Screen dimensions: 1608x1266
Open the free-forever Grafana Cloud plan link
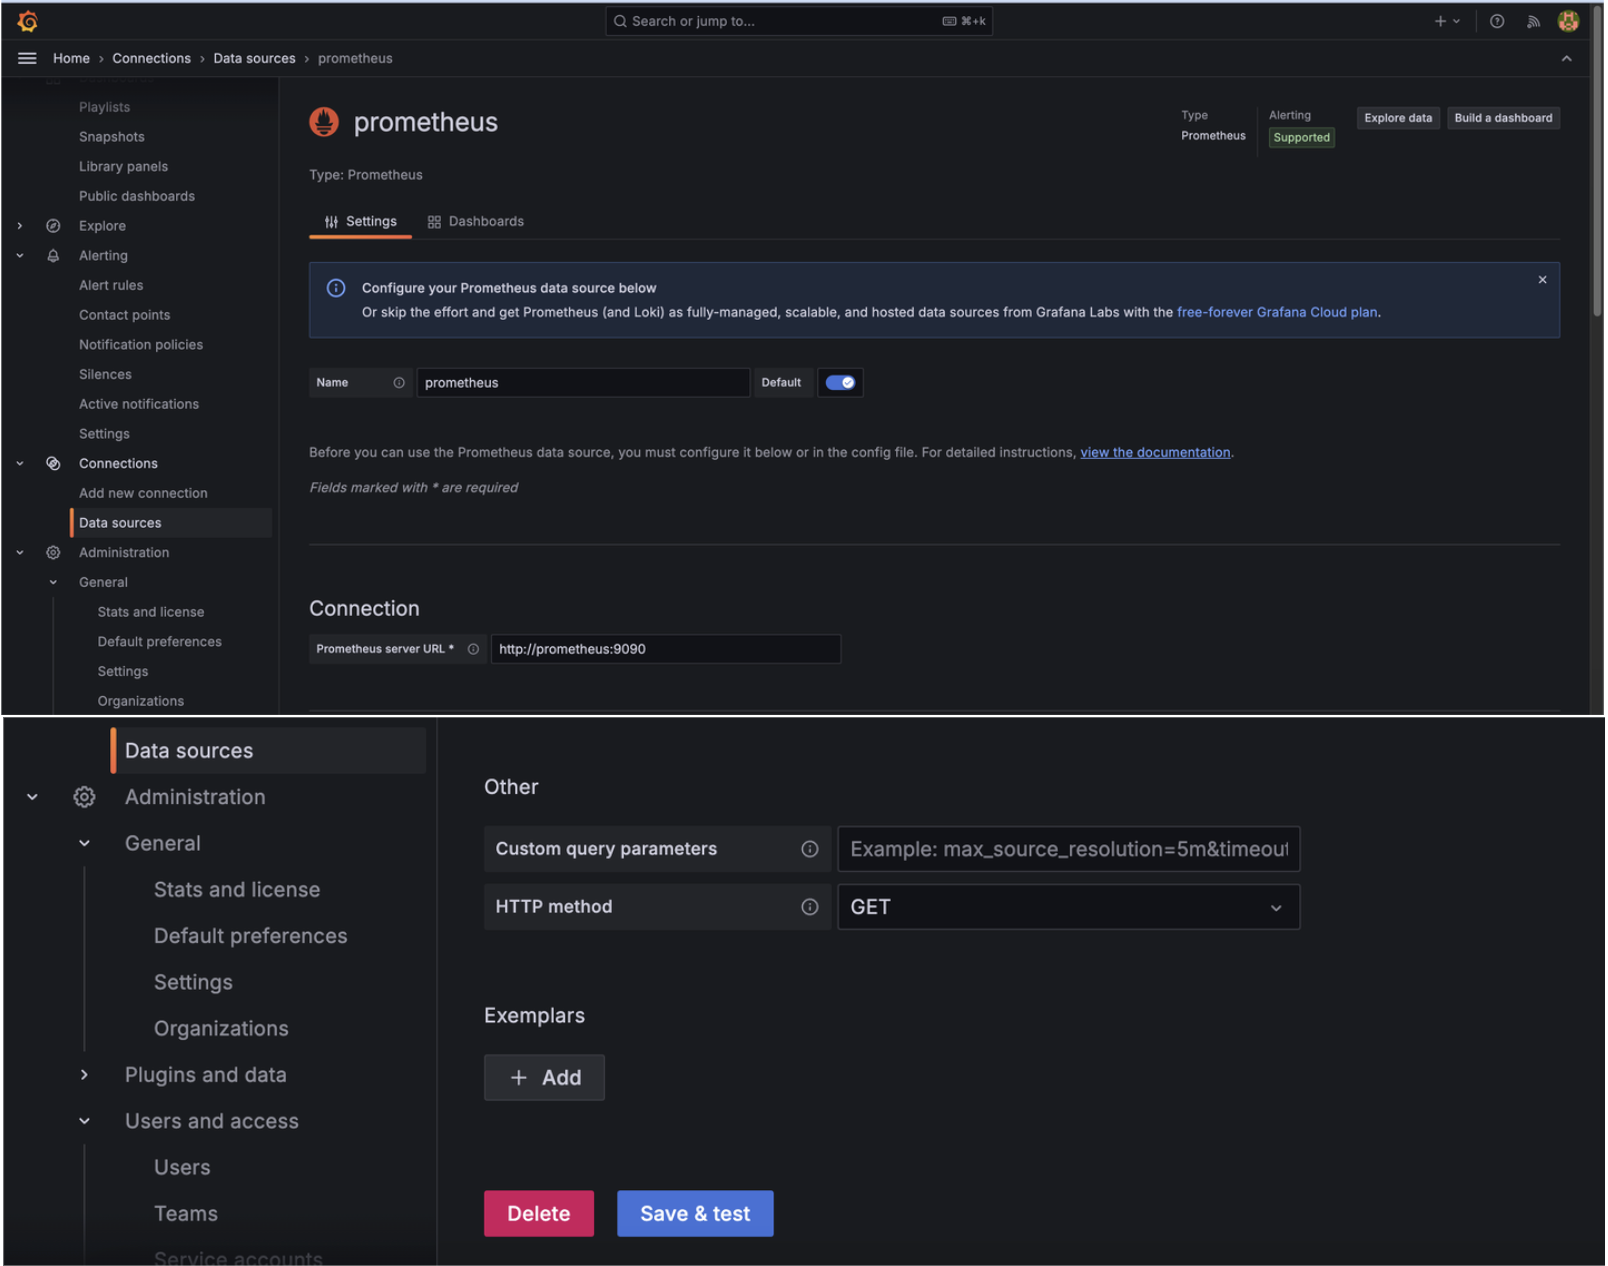(x=1277, y=313)
